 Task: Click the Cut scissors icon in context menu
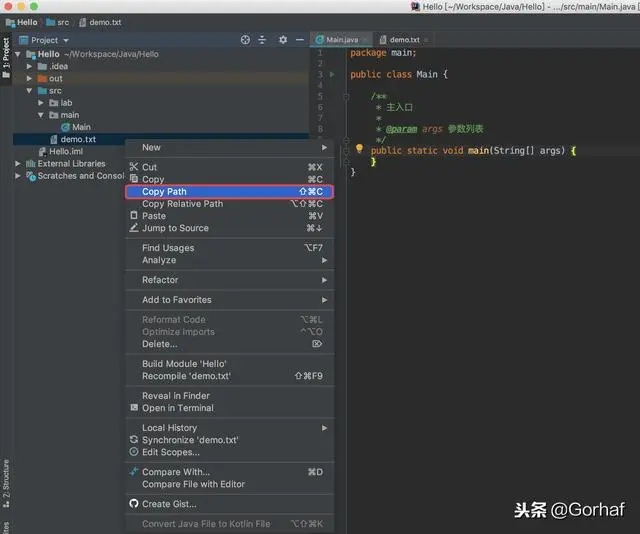(x=134, y=167)
